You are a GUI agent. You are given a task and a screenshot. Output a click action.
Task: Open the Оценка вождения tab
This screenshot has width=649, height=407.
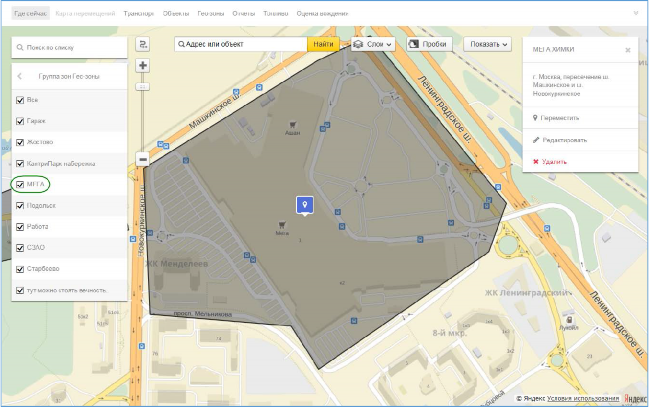[322, 14]
